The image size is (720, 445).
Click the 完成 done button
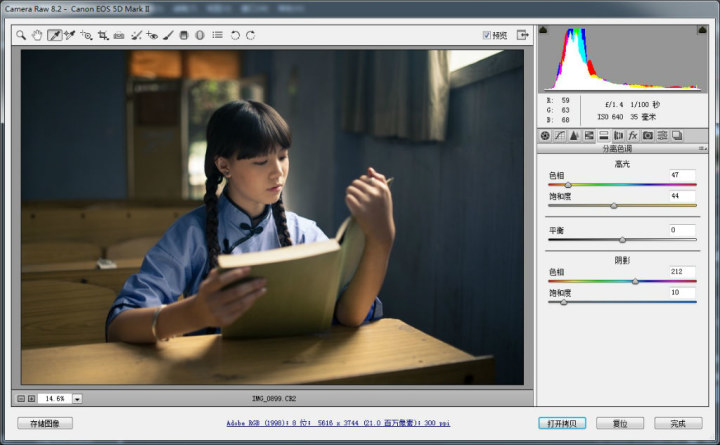678,423
